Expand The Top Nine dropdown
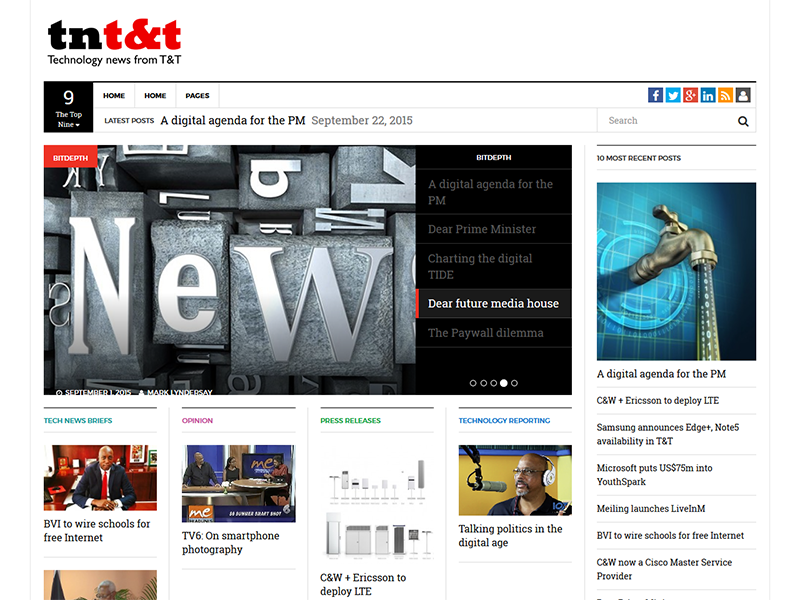This screenshot has width=800, height=600. coord(68,107)
